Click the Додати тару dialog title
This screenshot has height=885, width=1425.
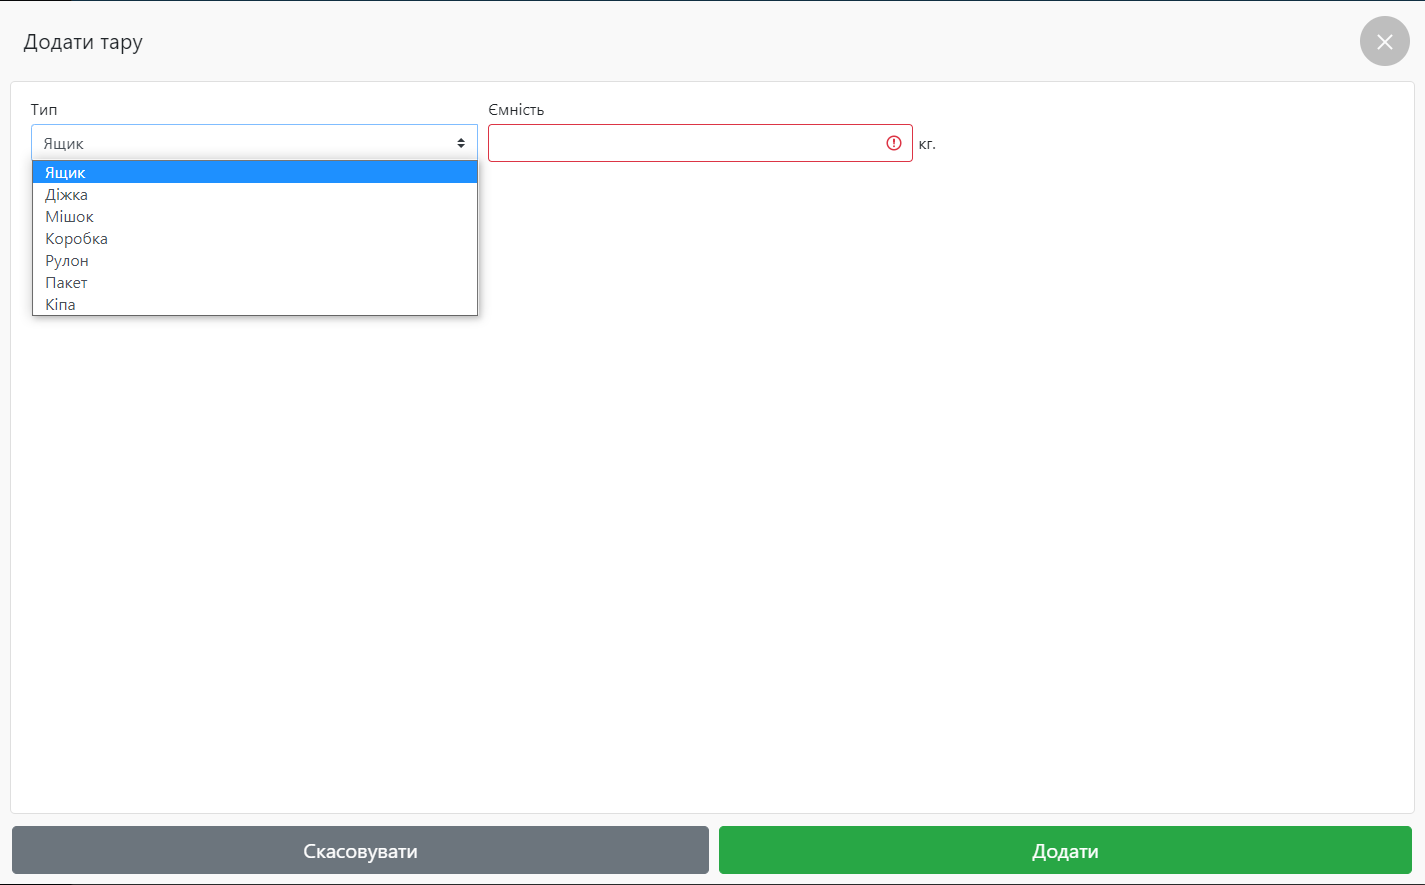tap(83, 42)
